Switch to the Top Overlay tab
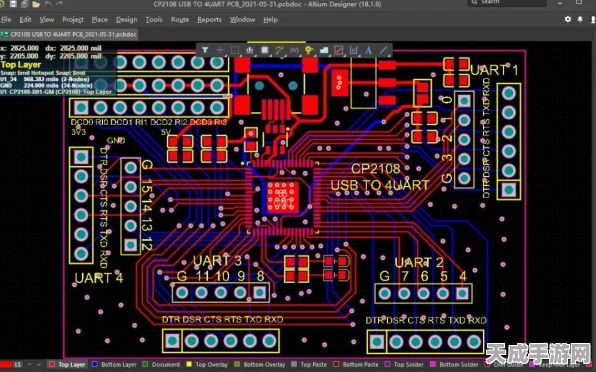The image size is (596, 372). tap(207, 364)
